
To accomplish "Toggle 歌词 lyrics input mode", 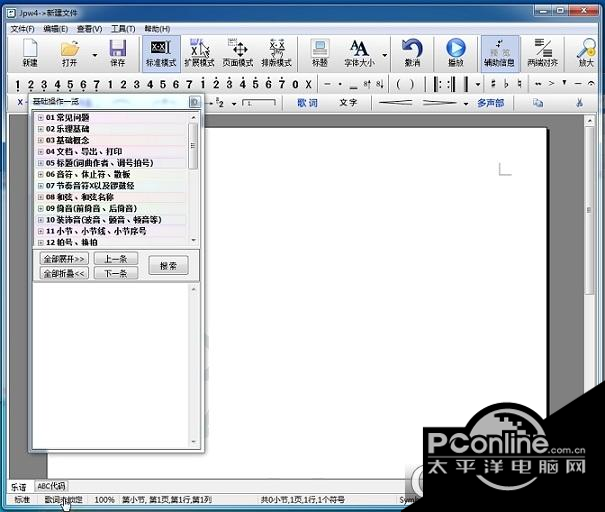I will [x=308, y=103].
